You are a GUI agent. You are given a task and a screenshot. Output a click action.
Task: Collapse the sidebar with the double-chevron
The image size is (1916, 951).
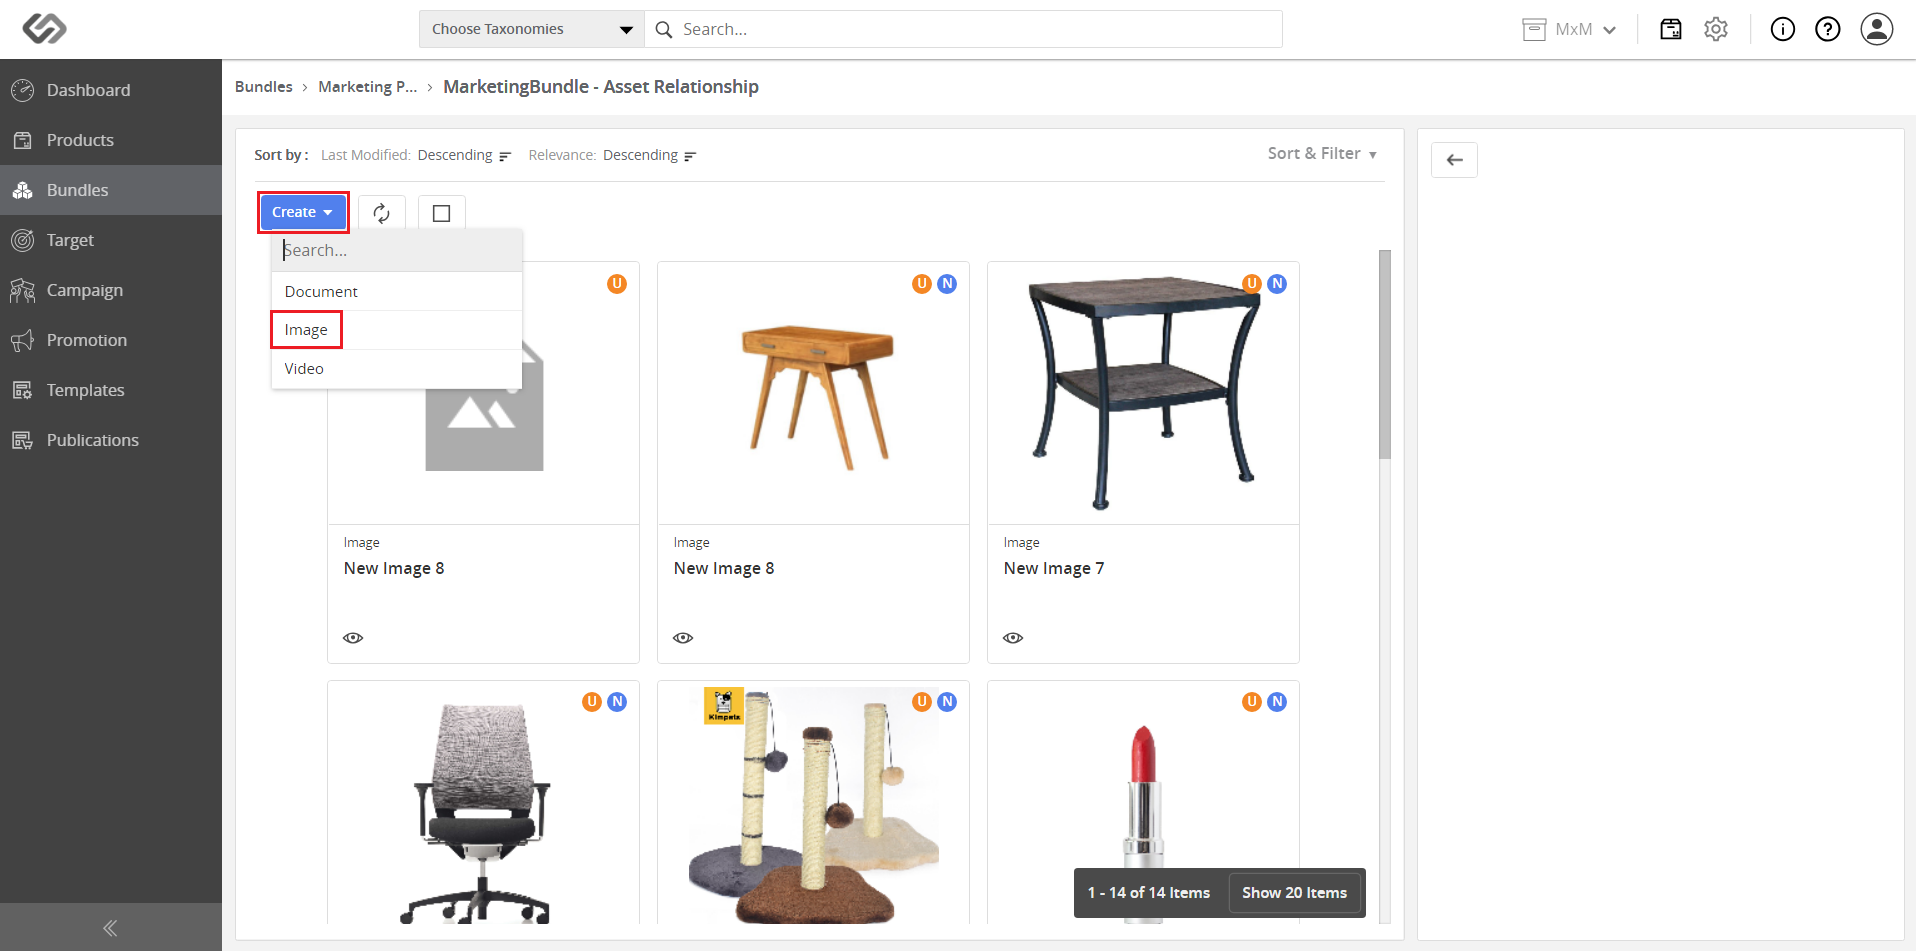pos(110,928)
